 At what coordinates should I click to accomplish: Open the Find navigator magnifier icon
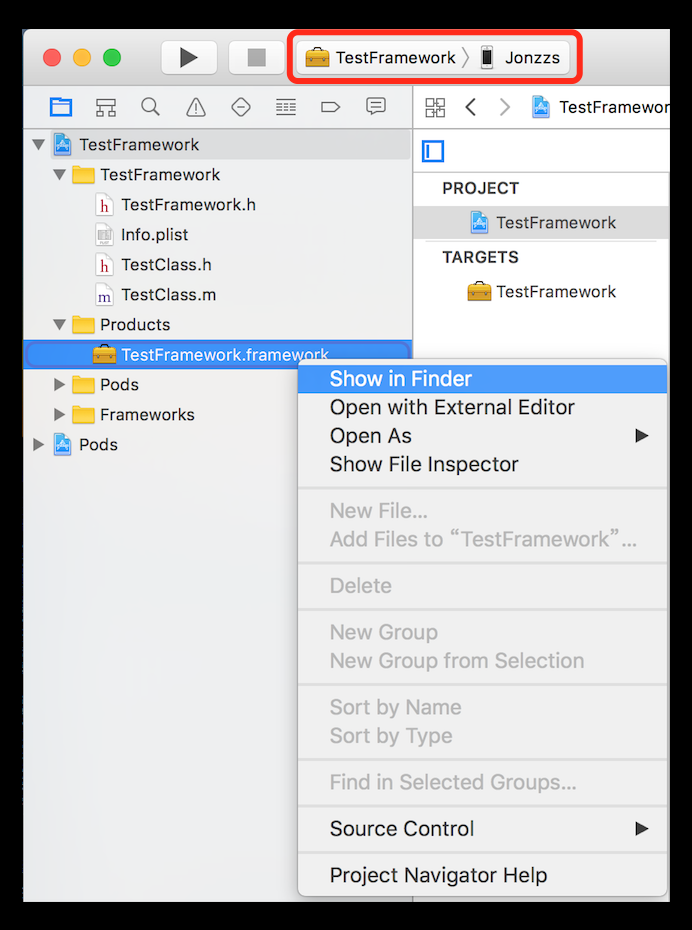151,107
